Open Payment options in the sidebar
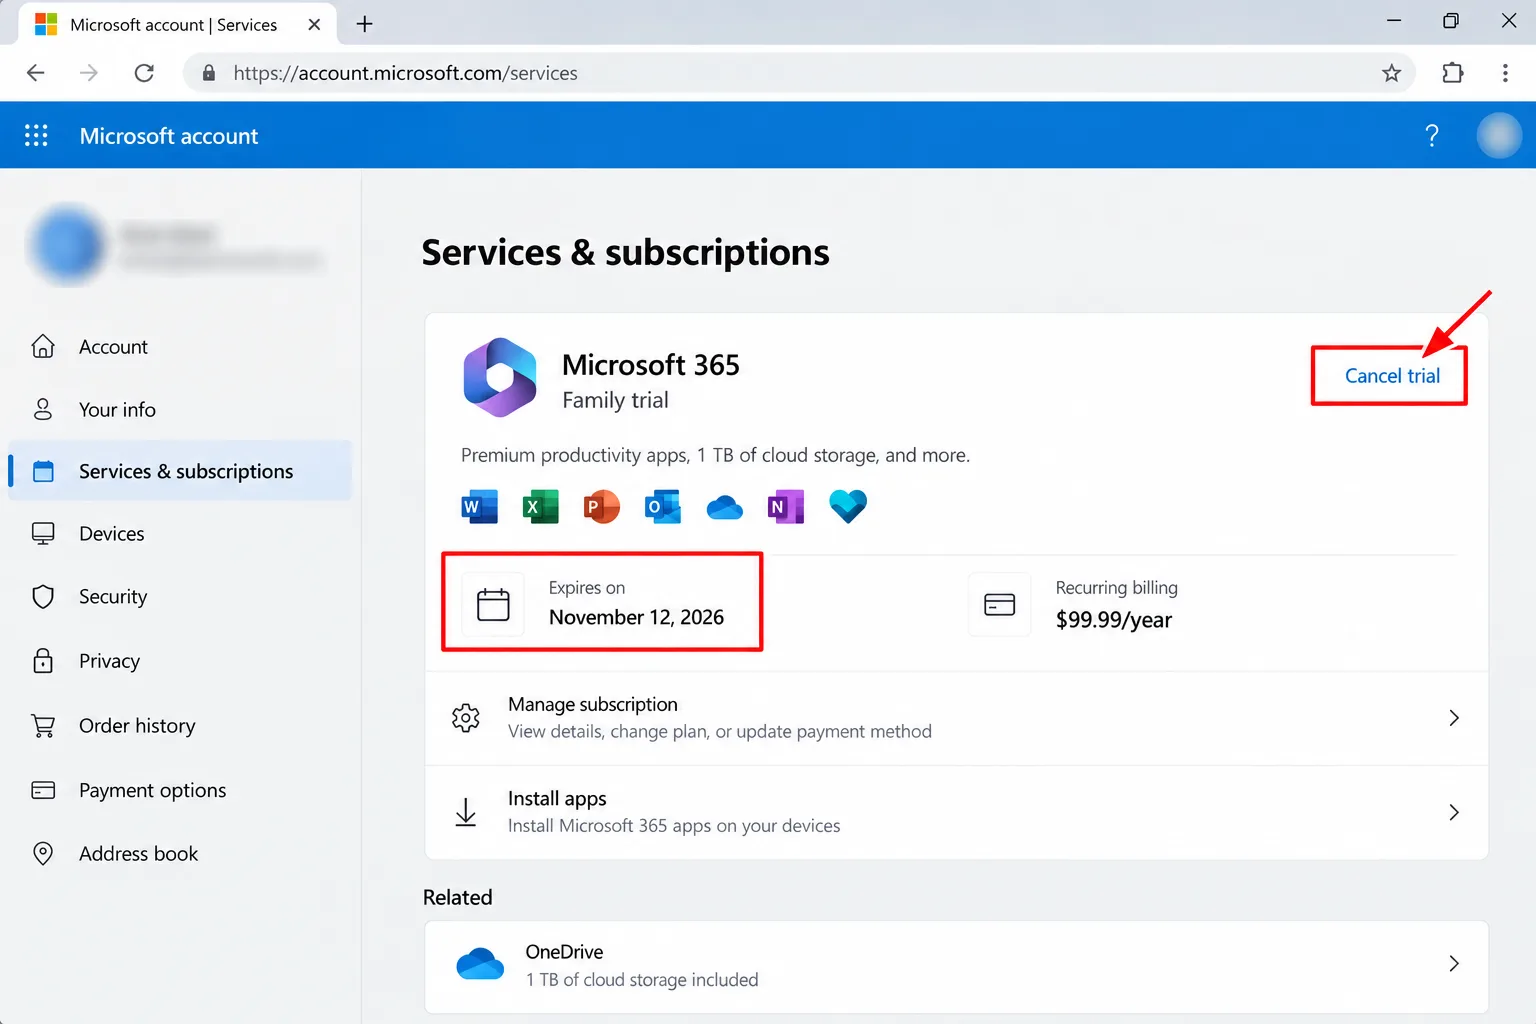The width and height of the screenshot is (1536, 1024). pyautogui.click(x=180, y=790)
